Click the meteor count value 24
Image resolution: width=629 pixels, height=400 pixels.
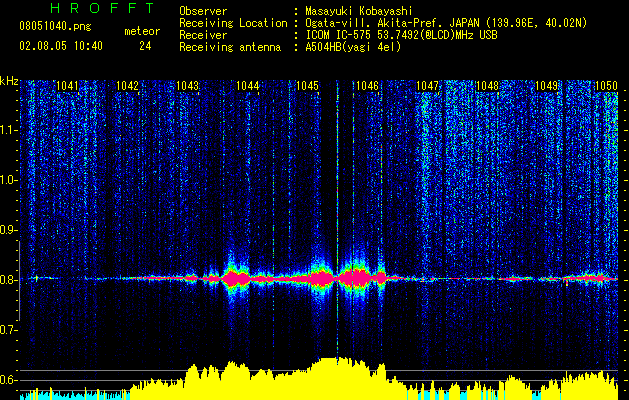[x=145, y=46]
